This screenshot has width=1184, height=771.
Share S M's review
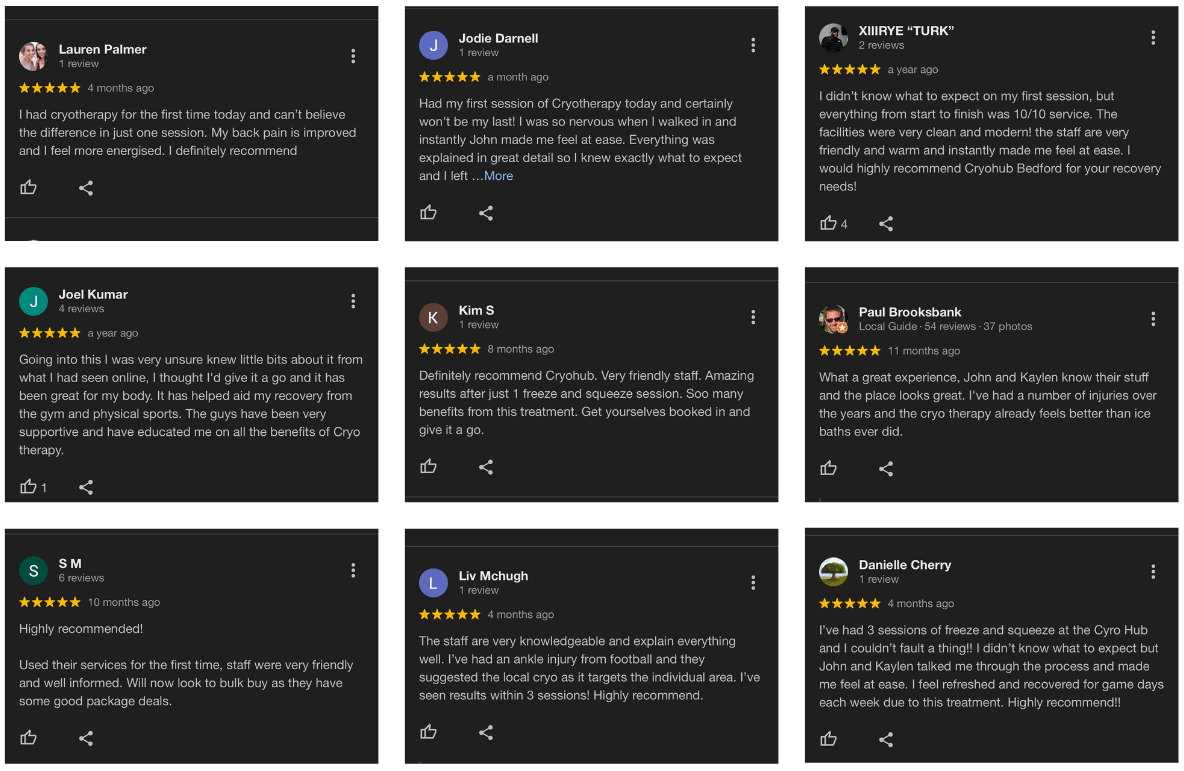(86, 738)
